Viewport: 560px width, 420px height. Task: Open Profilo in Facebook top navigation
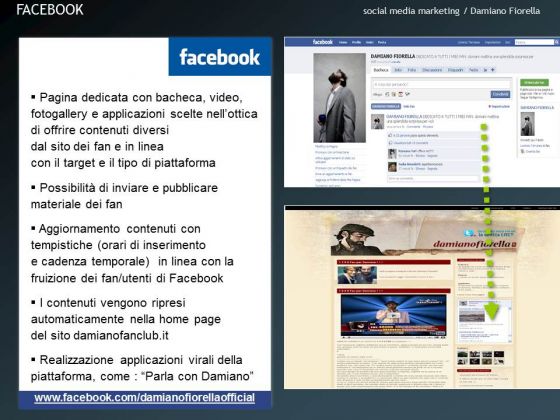(356, 42)
